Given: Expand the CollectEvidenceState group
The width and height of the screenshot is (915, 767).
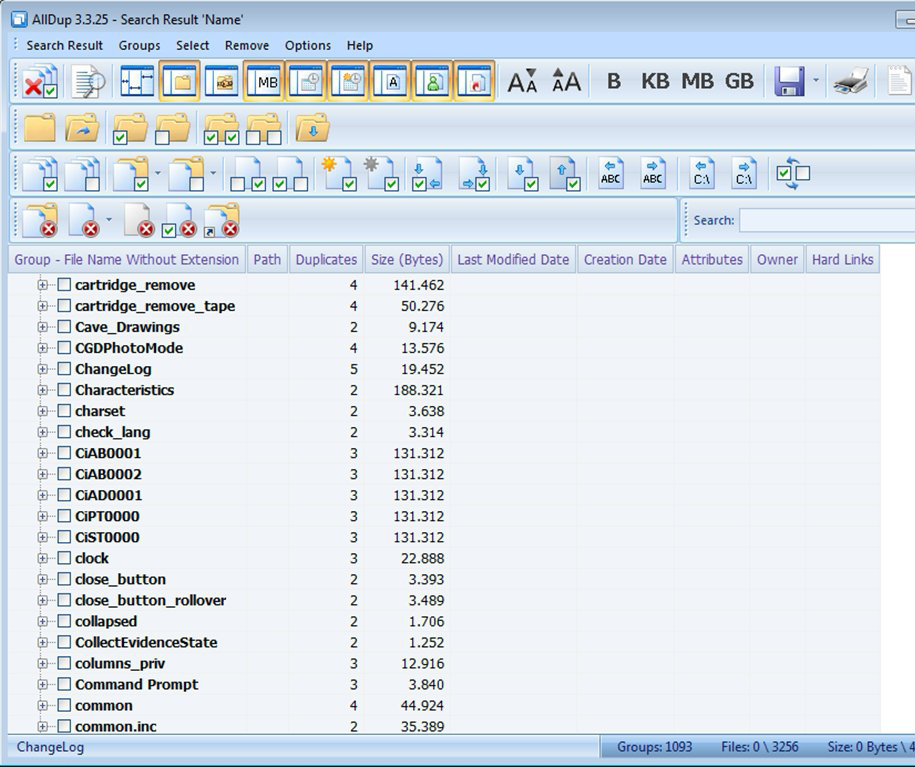Looking at the screenshot, I should pos(43,642).
